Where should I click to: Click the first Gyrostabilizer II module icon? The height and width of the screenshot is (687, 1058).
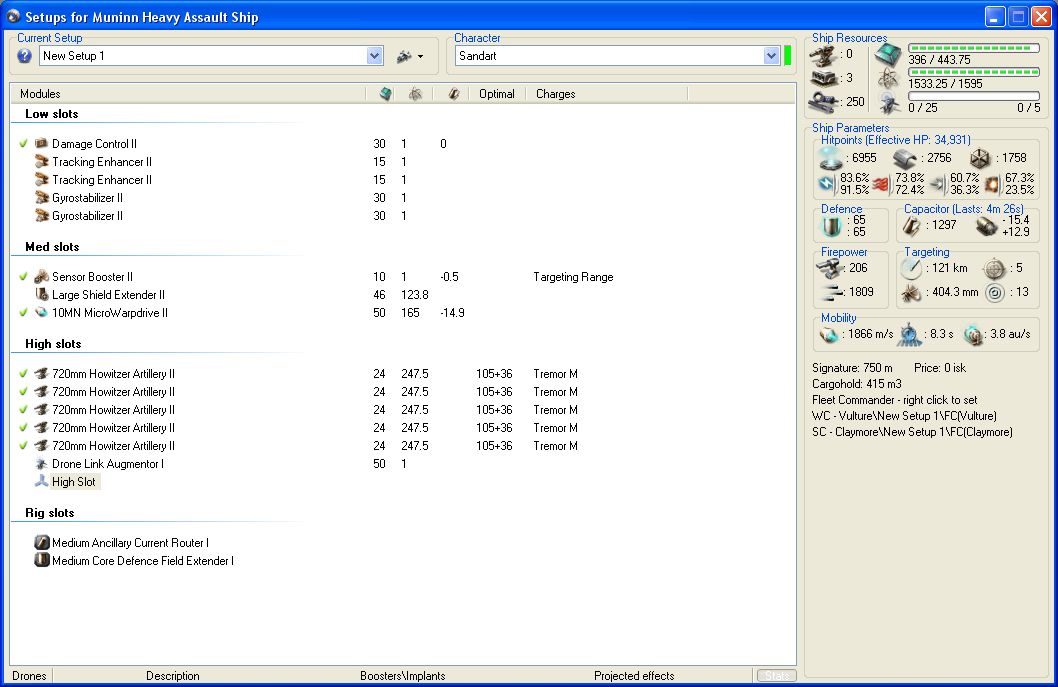41,198
